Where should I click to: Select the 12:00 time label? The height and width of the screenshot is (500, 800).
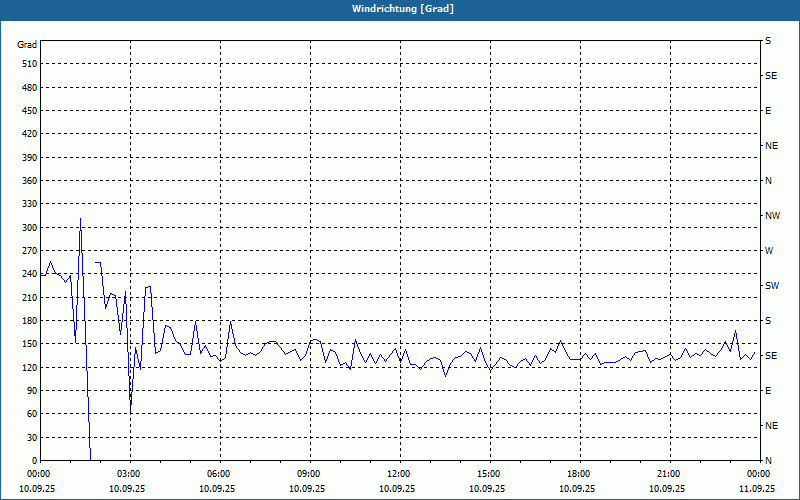click(x=400, y=474)
